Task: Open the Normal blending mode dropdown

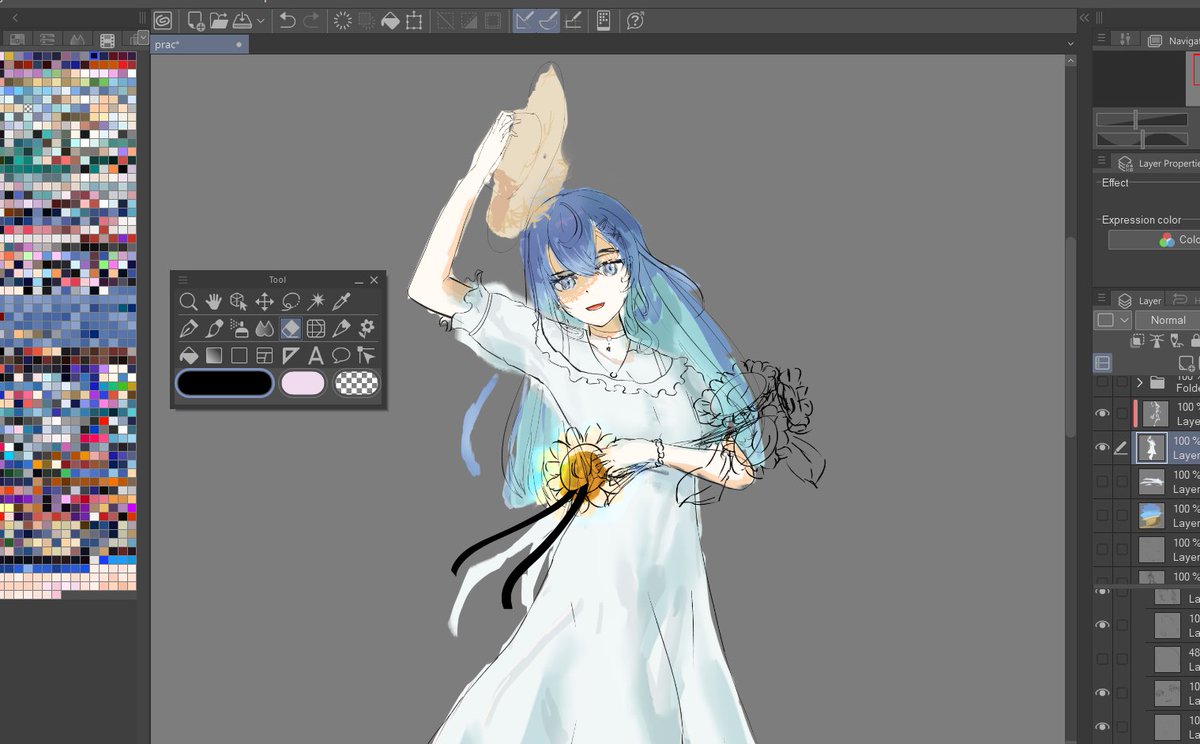Action: click(x=1168, y=320)
